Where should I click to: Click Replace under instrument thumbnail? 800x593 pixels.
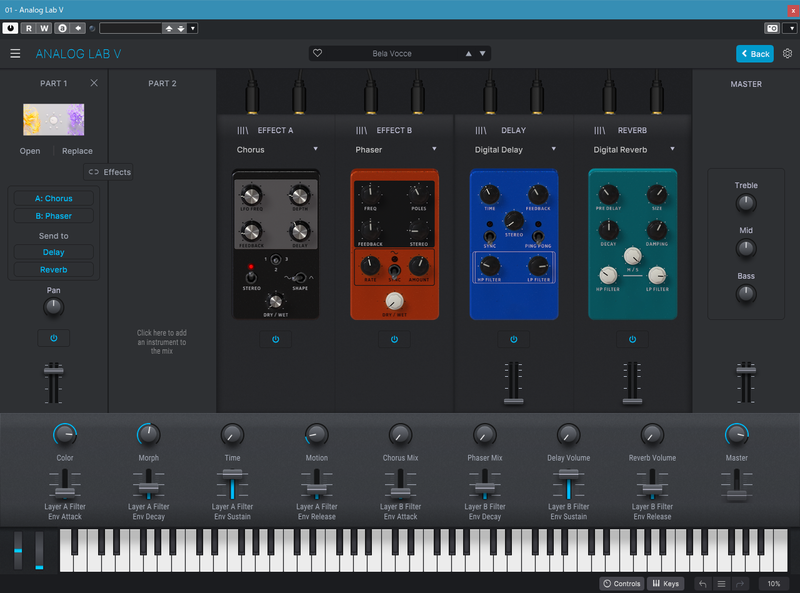[x=77, y=151]
